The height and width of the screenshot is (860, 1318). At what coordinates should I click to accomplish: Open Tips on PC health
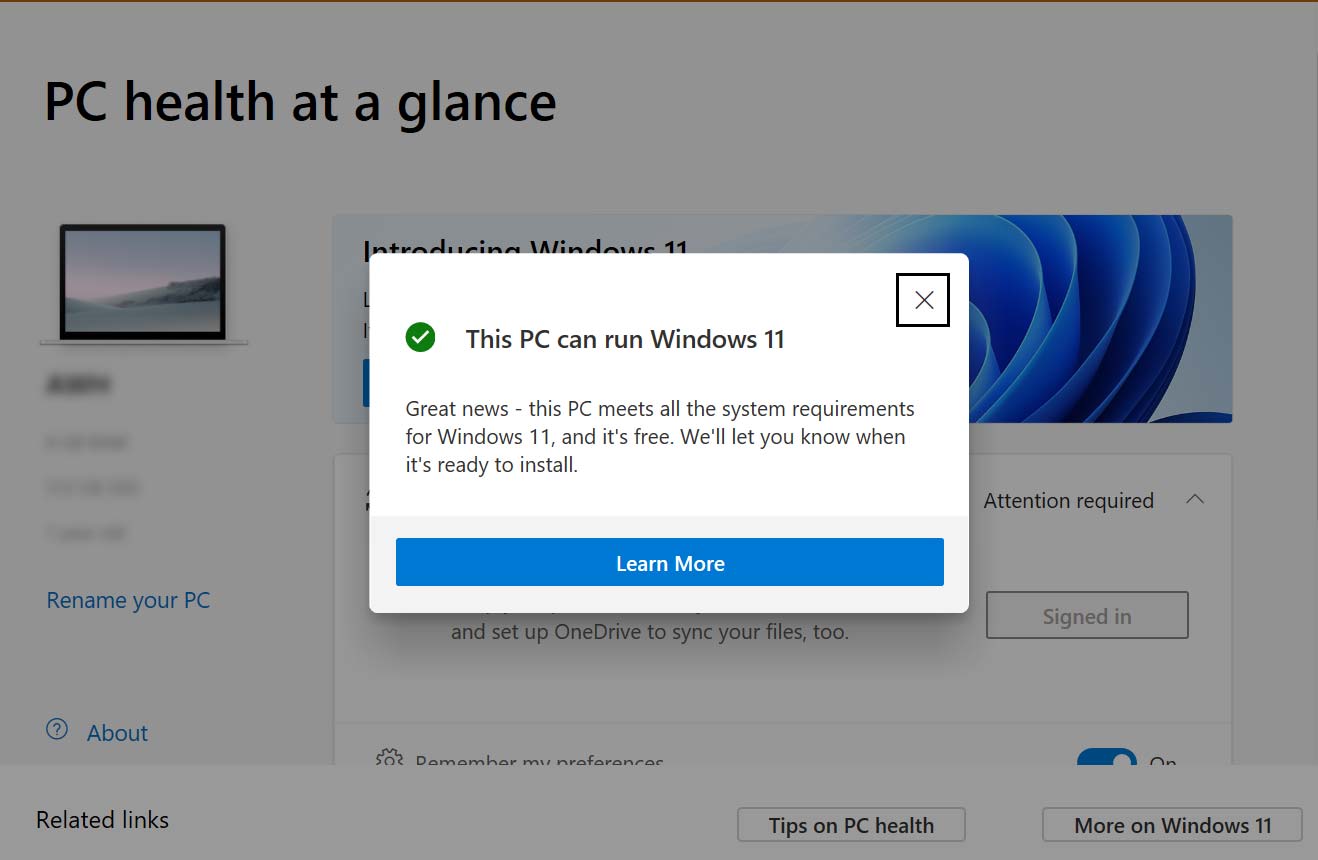(851, 825)
